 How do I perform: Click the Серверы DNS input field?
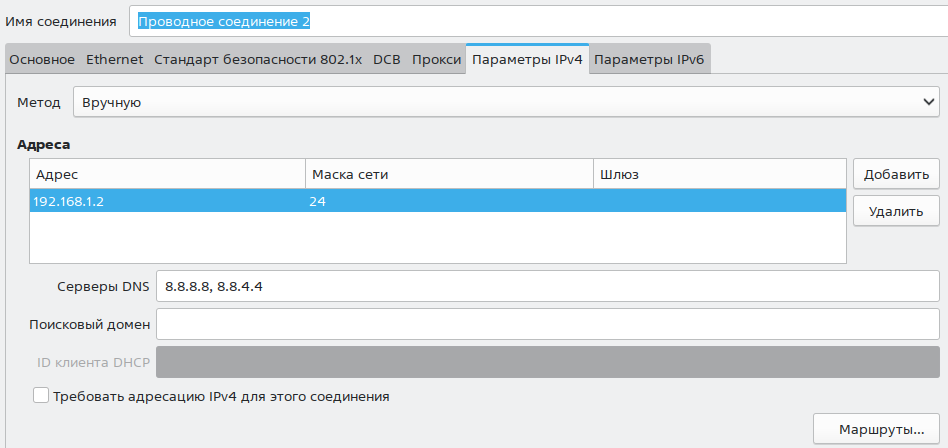click(x=547, y=286)
